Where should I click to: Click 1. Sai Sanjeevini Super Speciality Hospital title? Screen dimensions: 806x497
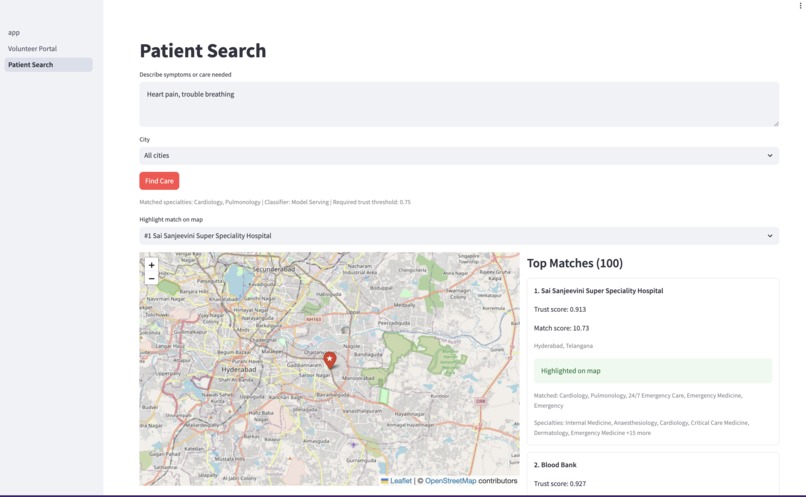598,291
